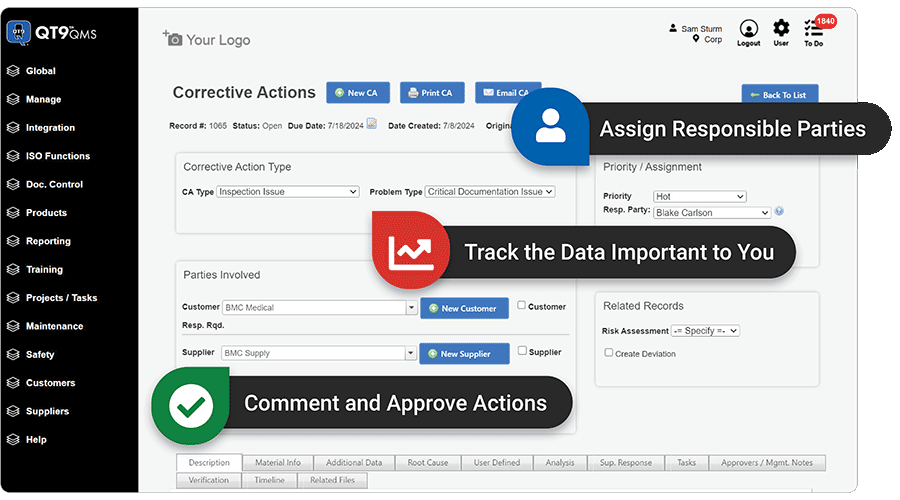The height and width of the screenshot is (500, 900).
Task: Click the Sam Sturm person icon
Action: [x=673, y=28]
